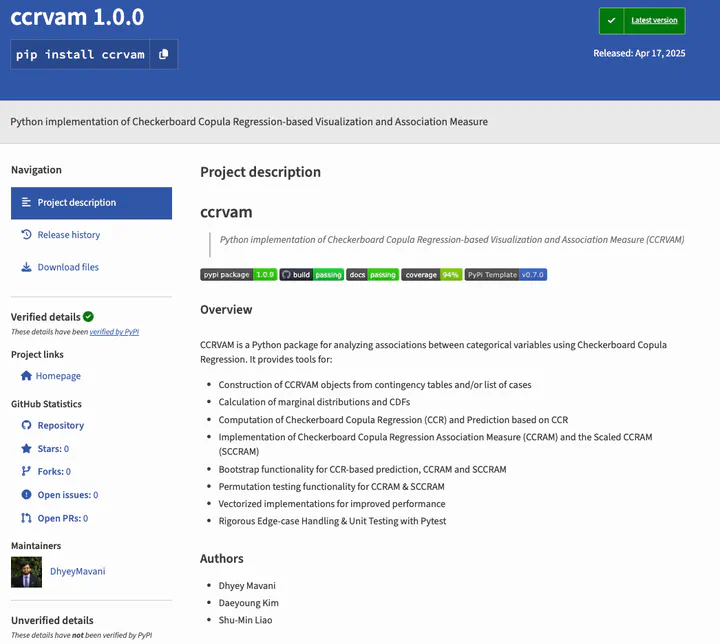The height and width of the screenshot is (644, 720).
Task: Select the Project description navigation tab
Action: tap(91, 203)
